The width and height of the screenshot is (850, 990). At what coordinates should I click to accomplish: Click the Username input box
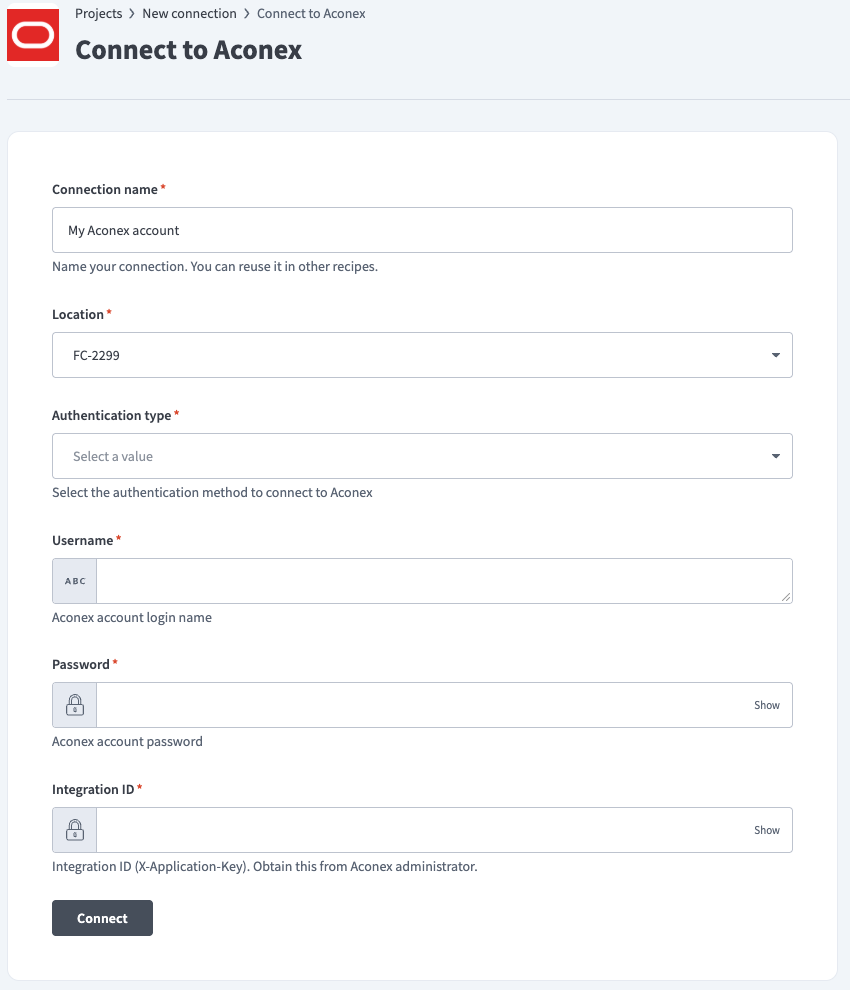click(440, 580)
